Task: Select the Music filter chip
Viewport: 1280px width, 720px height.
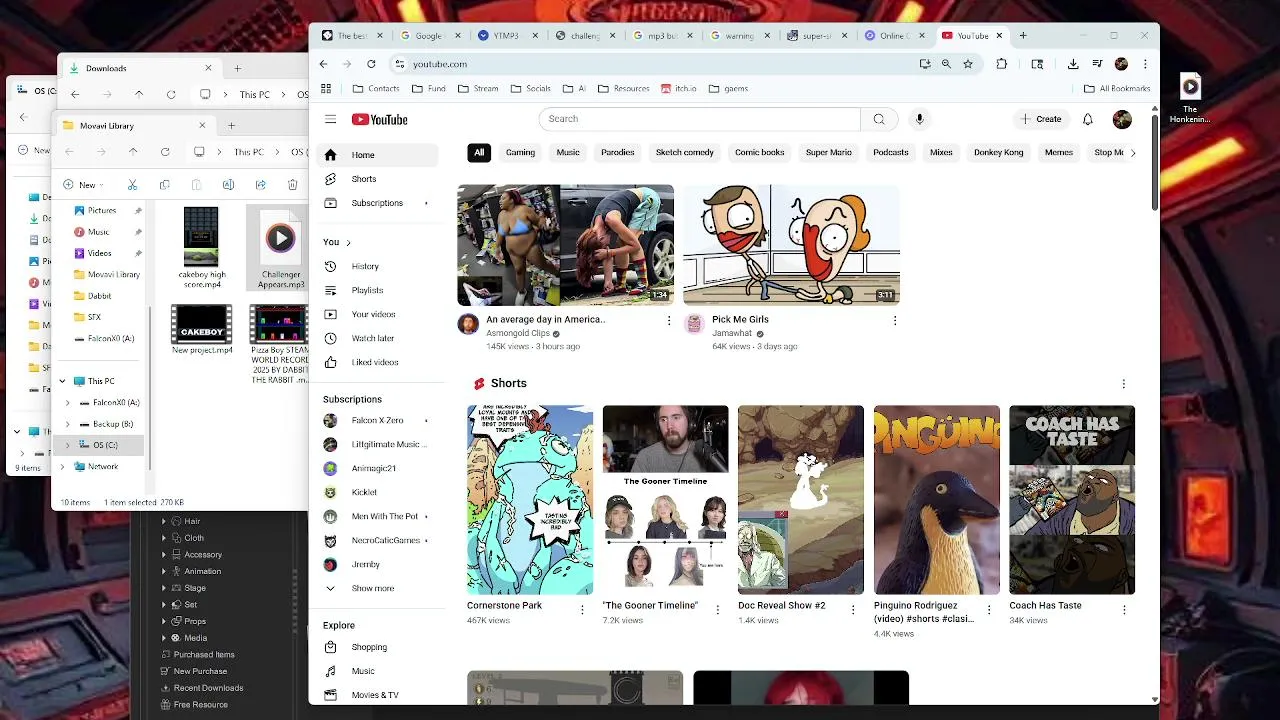Action: point(568,153)
